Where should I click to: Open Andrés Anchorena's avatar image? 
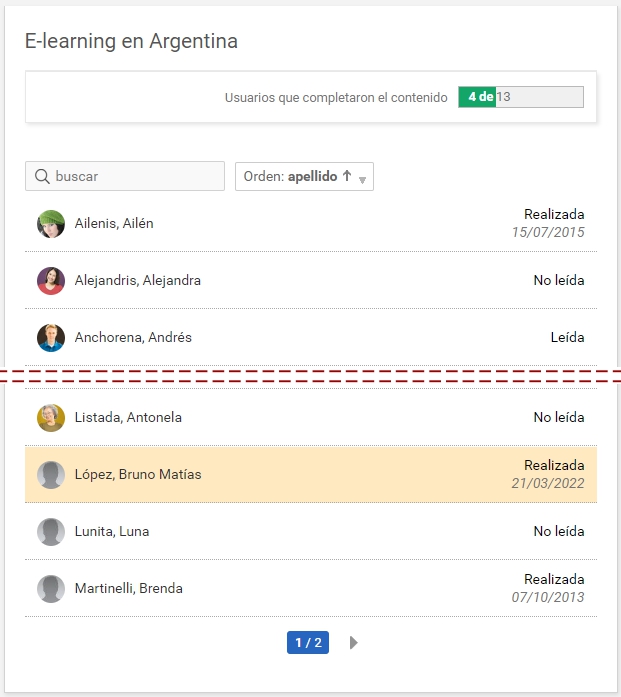tap(51, 338)
